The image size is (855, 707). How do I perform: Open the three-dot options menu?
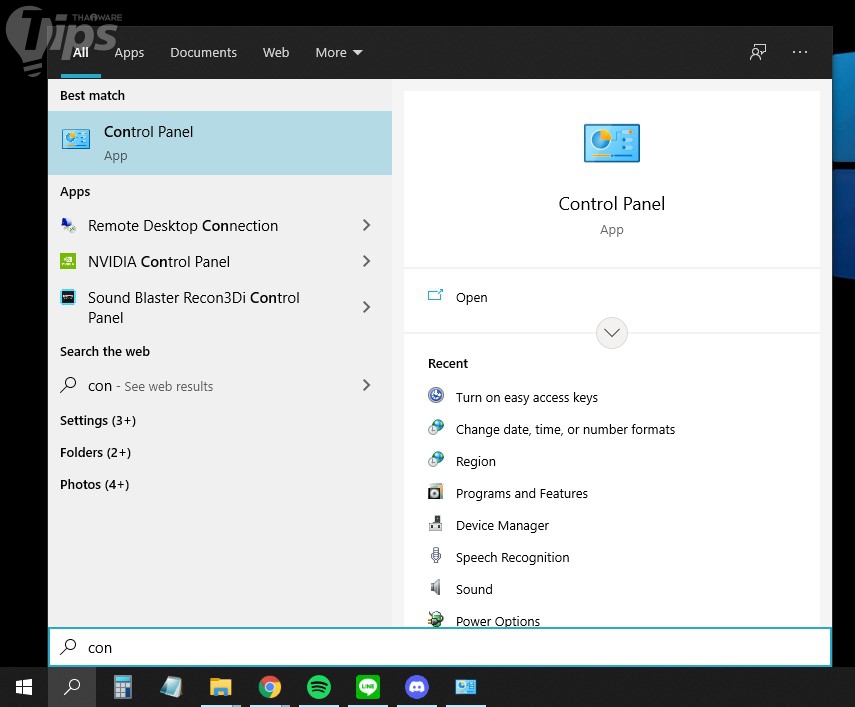tap(799, 52)
